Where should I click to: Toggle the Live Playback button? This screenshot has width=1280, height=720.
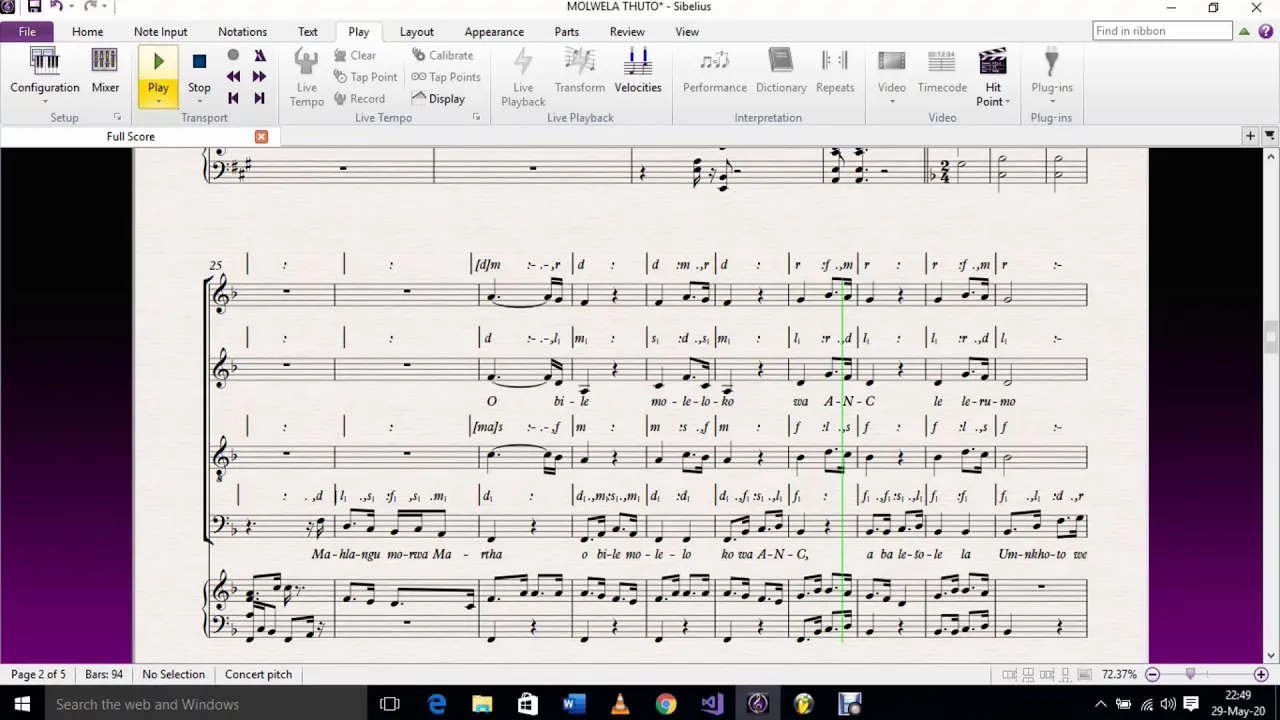point(523,77)
